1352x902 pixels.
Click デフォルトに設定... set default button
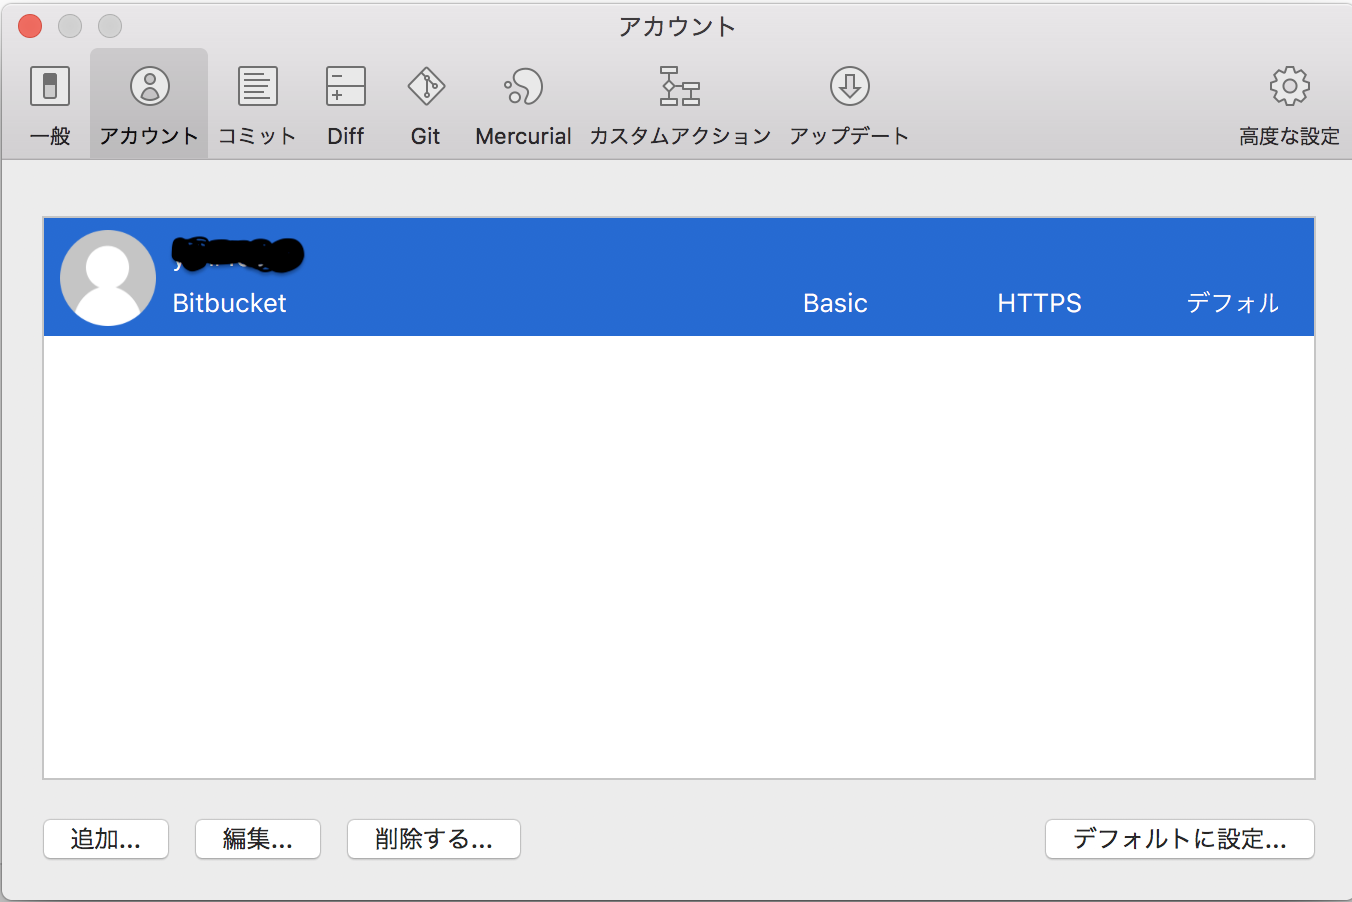click(1180, 839)
